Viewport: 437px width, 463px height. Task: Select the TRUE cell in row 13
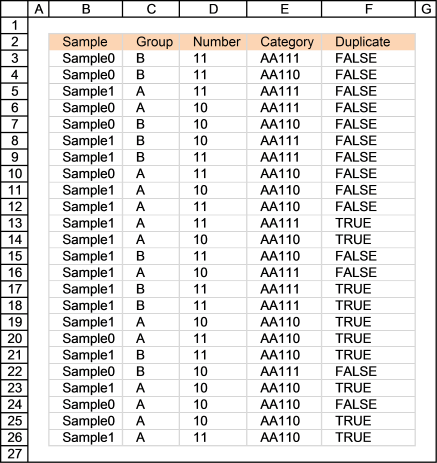coord(368,223)
